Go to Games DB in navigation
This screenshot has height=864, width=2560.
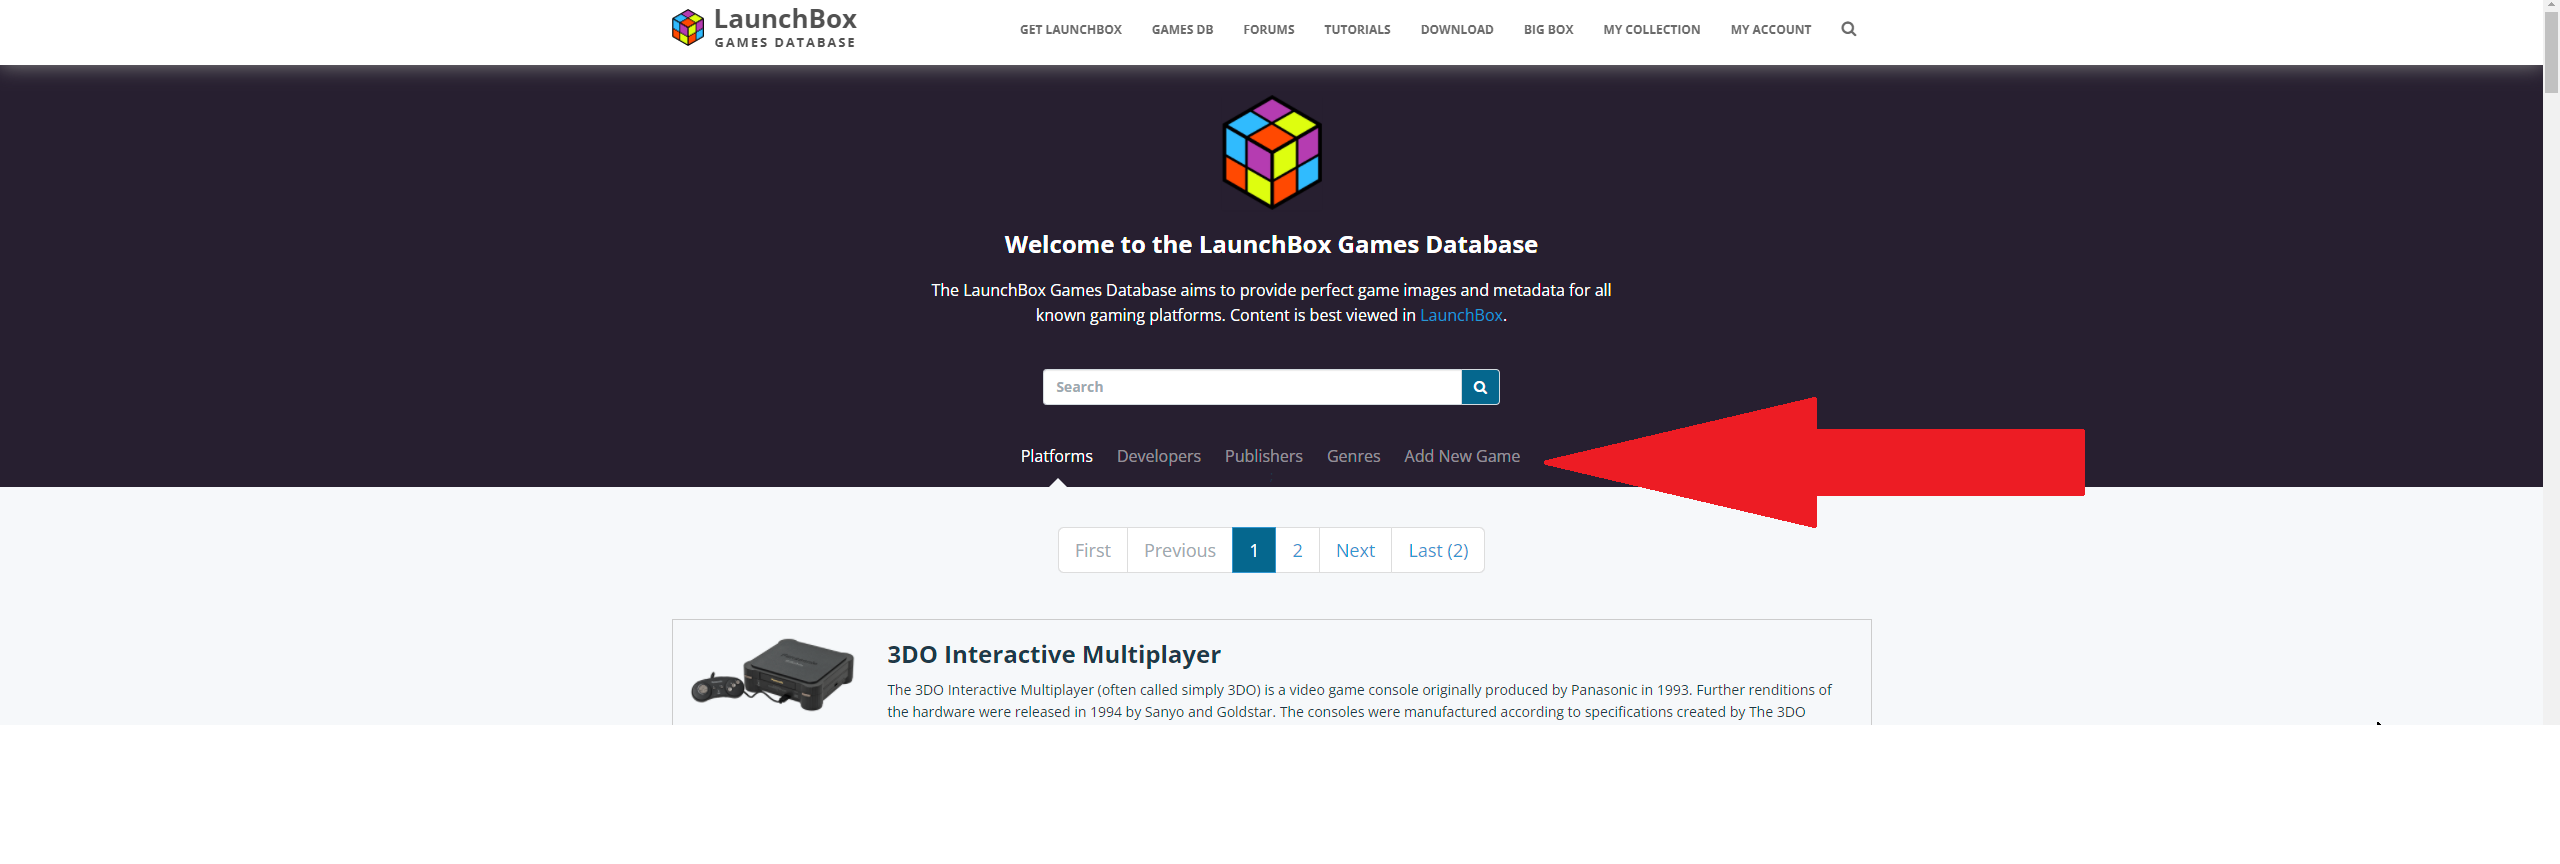(x=1182, y=30)
